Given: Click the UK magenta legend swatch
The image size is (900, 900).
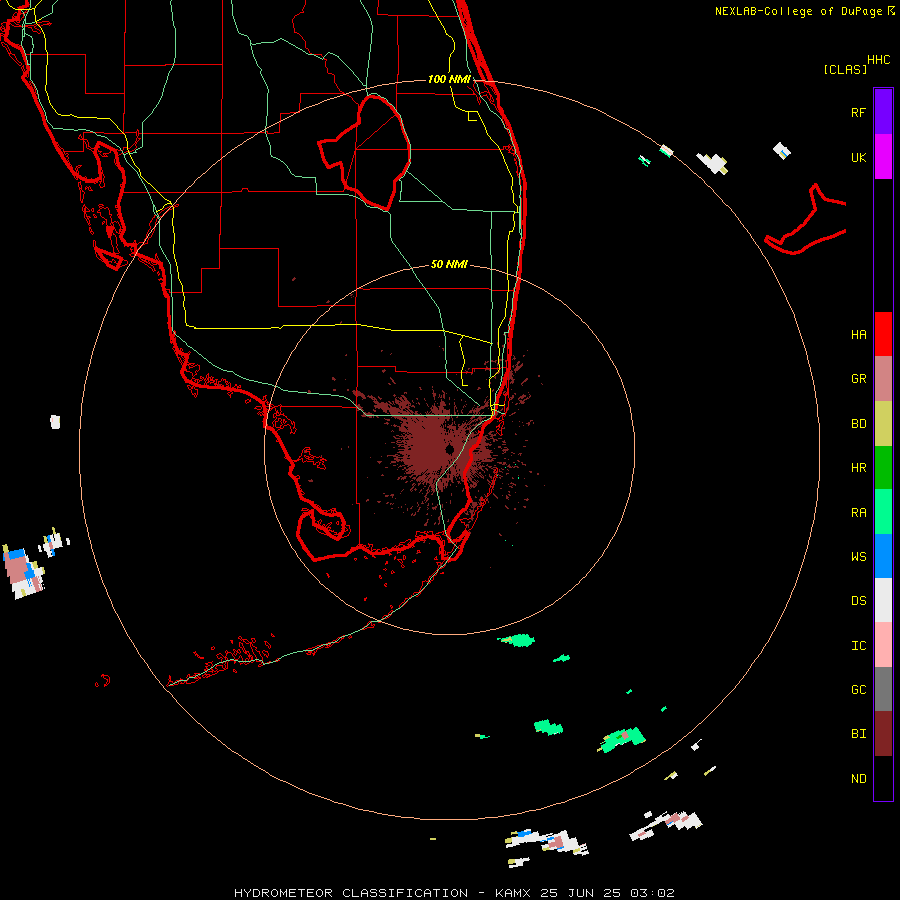Looking at the screenshot, I should click(x=883, y=157).
